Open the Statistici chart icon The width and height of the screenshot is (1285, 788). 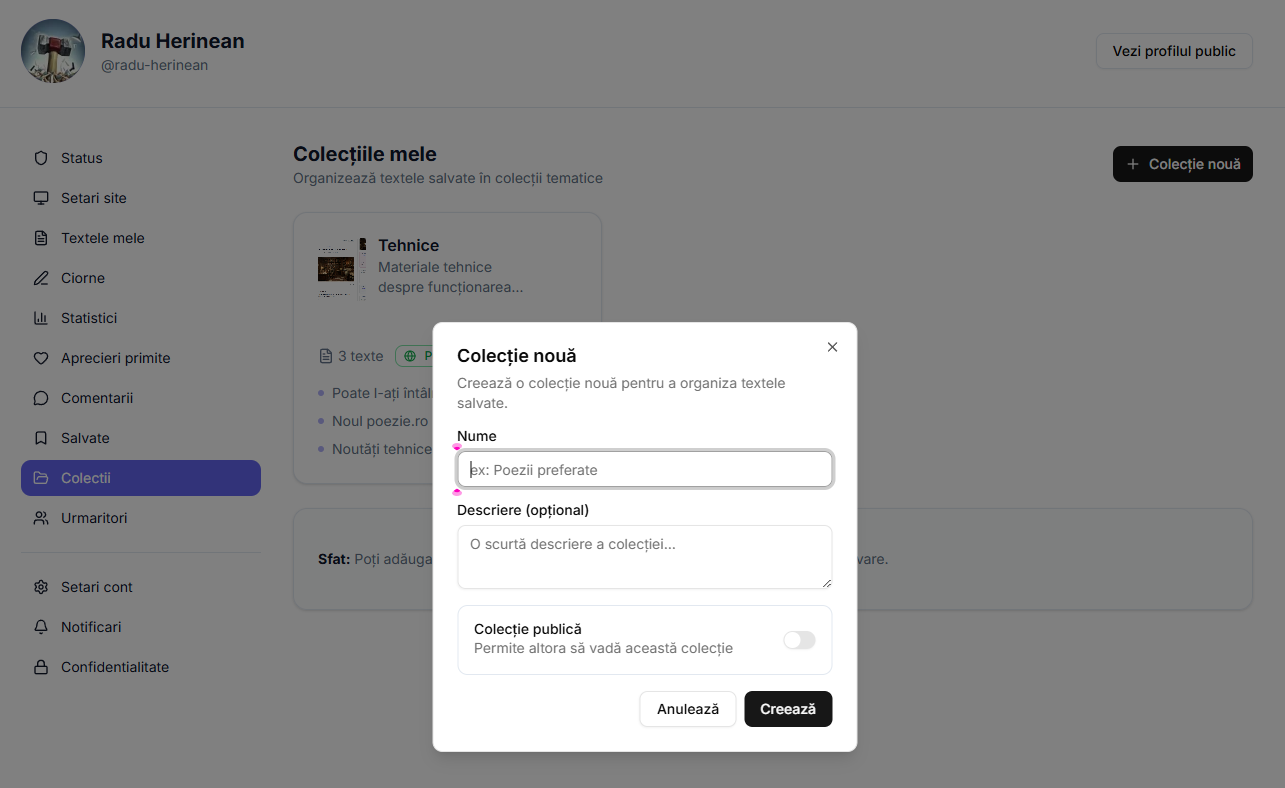pyautogui.click(x=41, y=318)
